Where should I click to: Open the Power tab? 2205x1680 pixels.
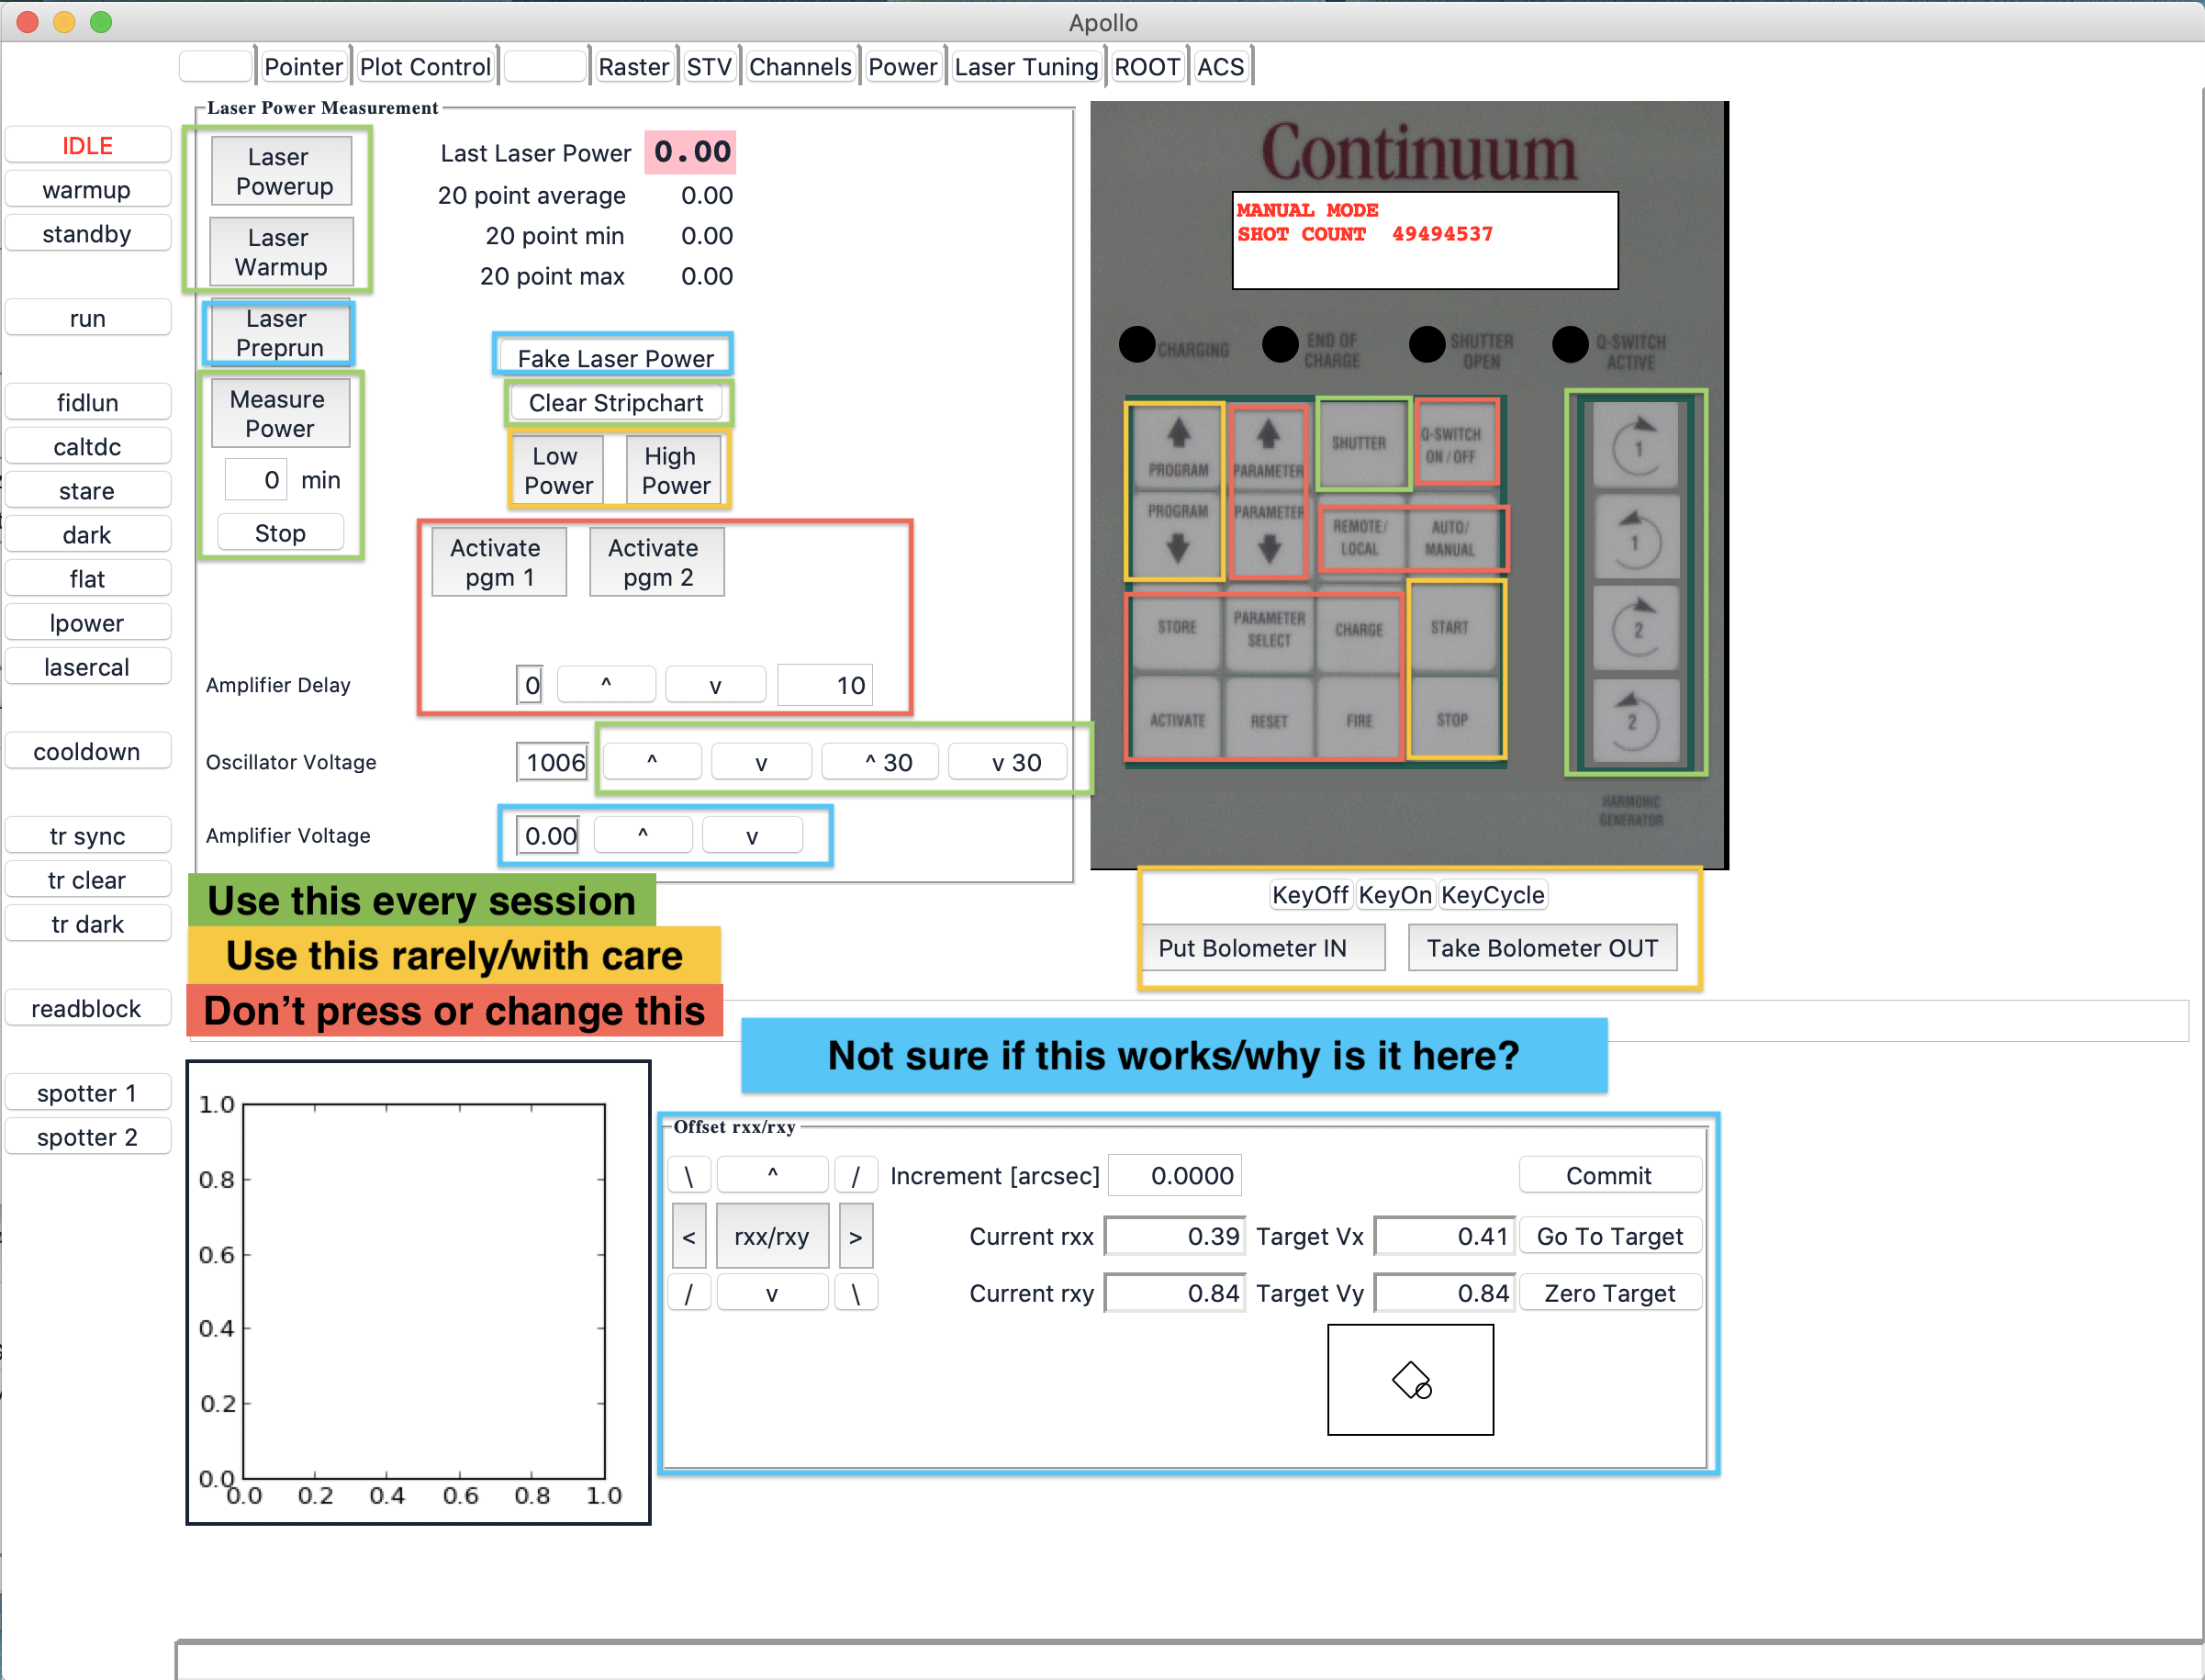[x=902, y=67]
